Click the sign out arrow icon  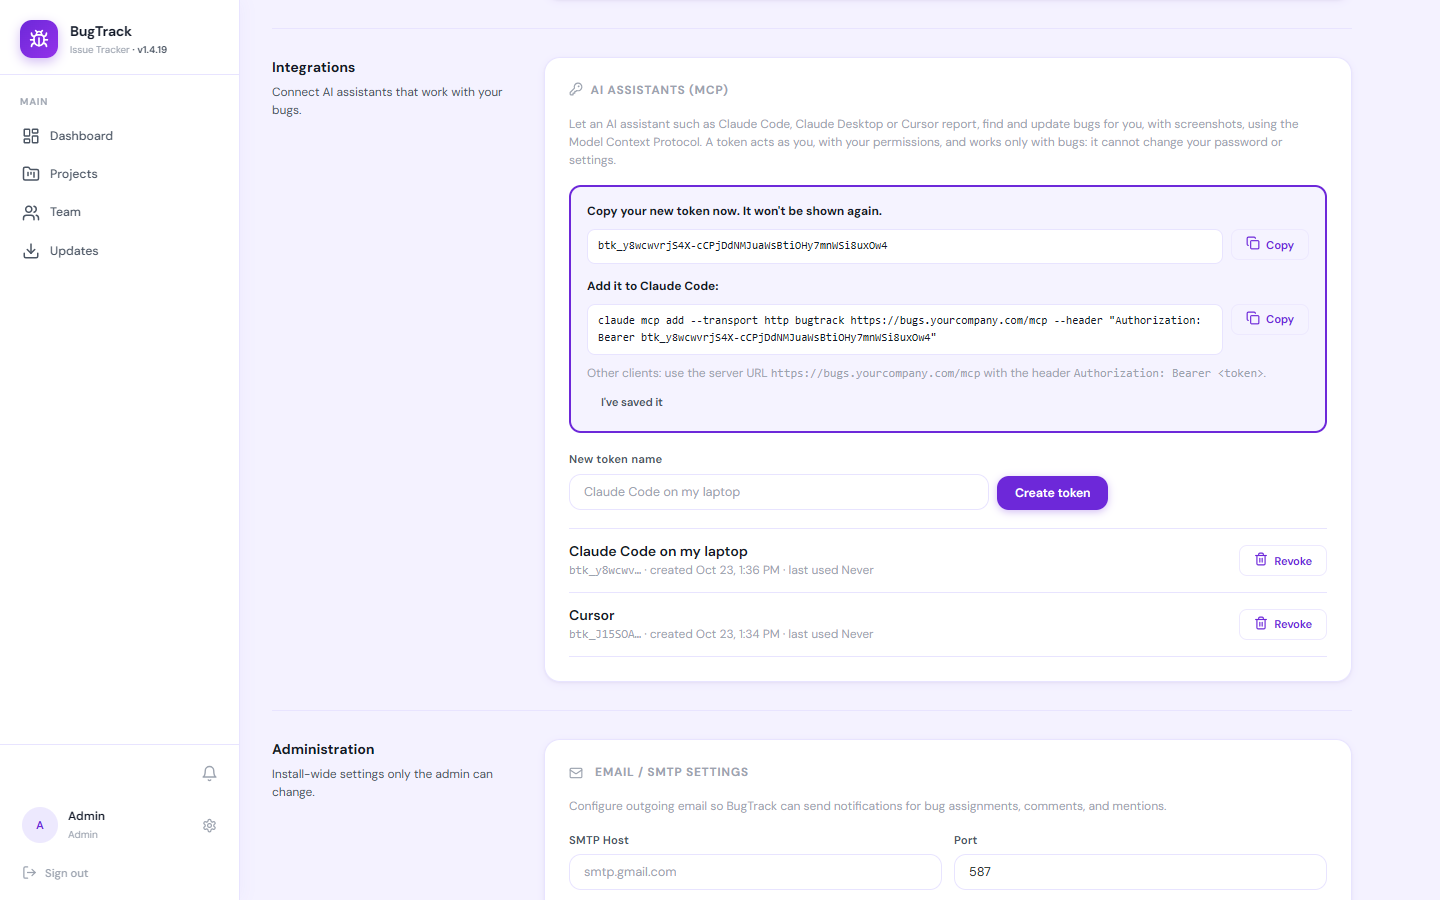point(29,873)
